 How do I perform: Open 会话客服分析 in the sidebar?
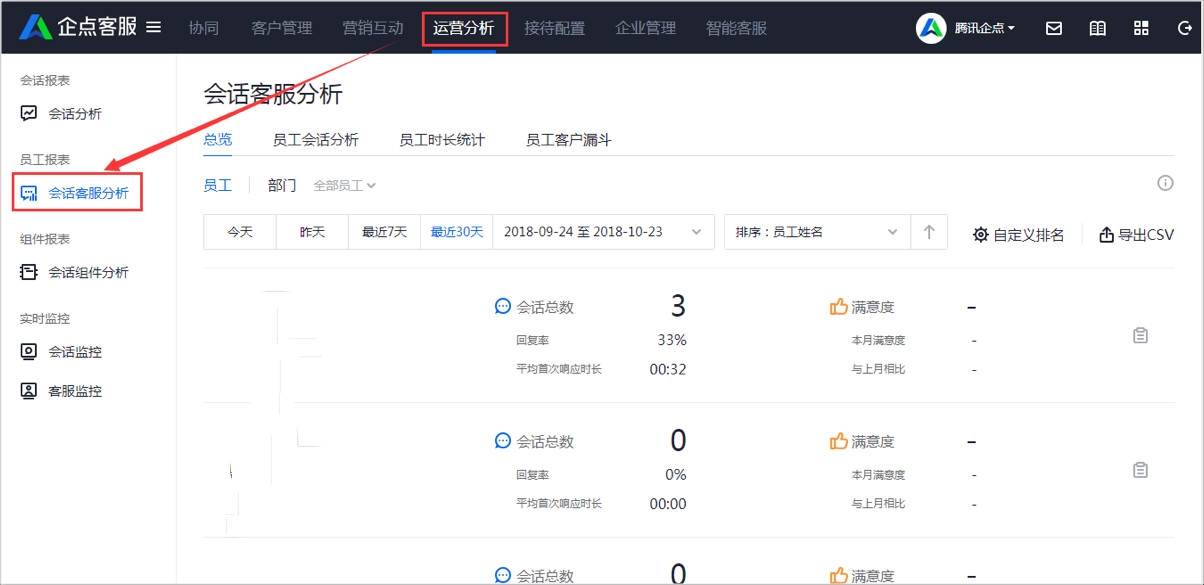click(x=75, y=193)
